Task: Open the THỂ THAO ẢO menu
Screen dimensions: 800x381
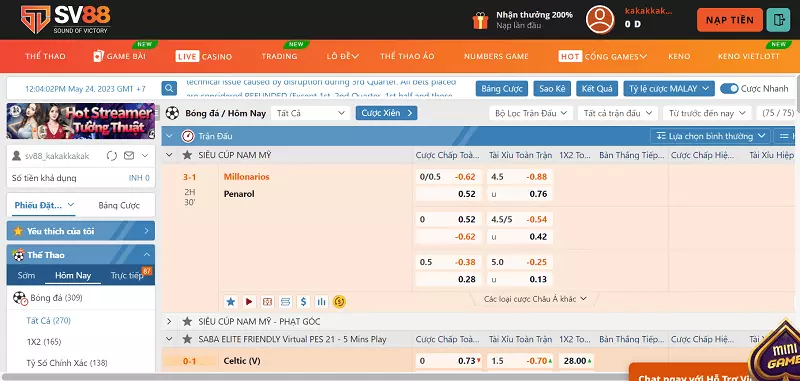Action: click(x=407, y=57)
